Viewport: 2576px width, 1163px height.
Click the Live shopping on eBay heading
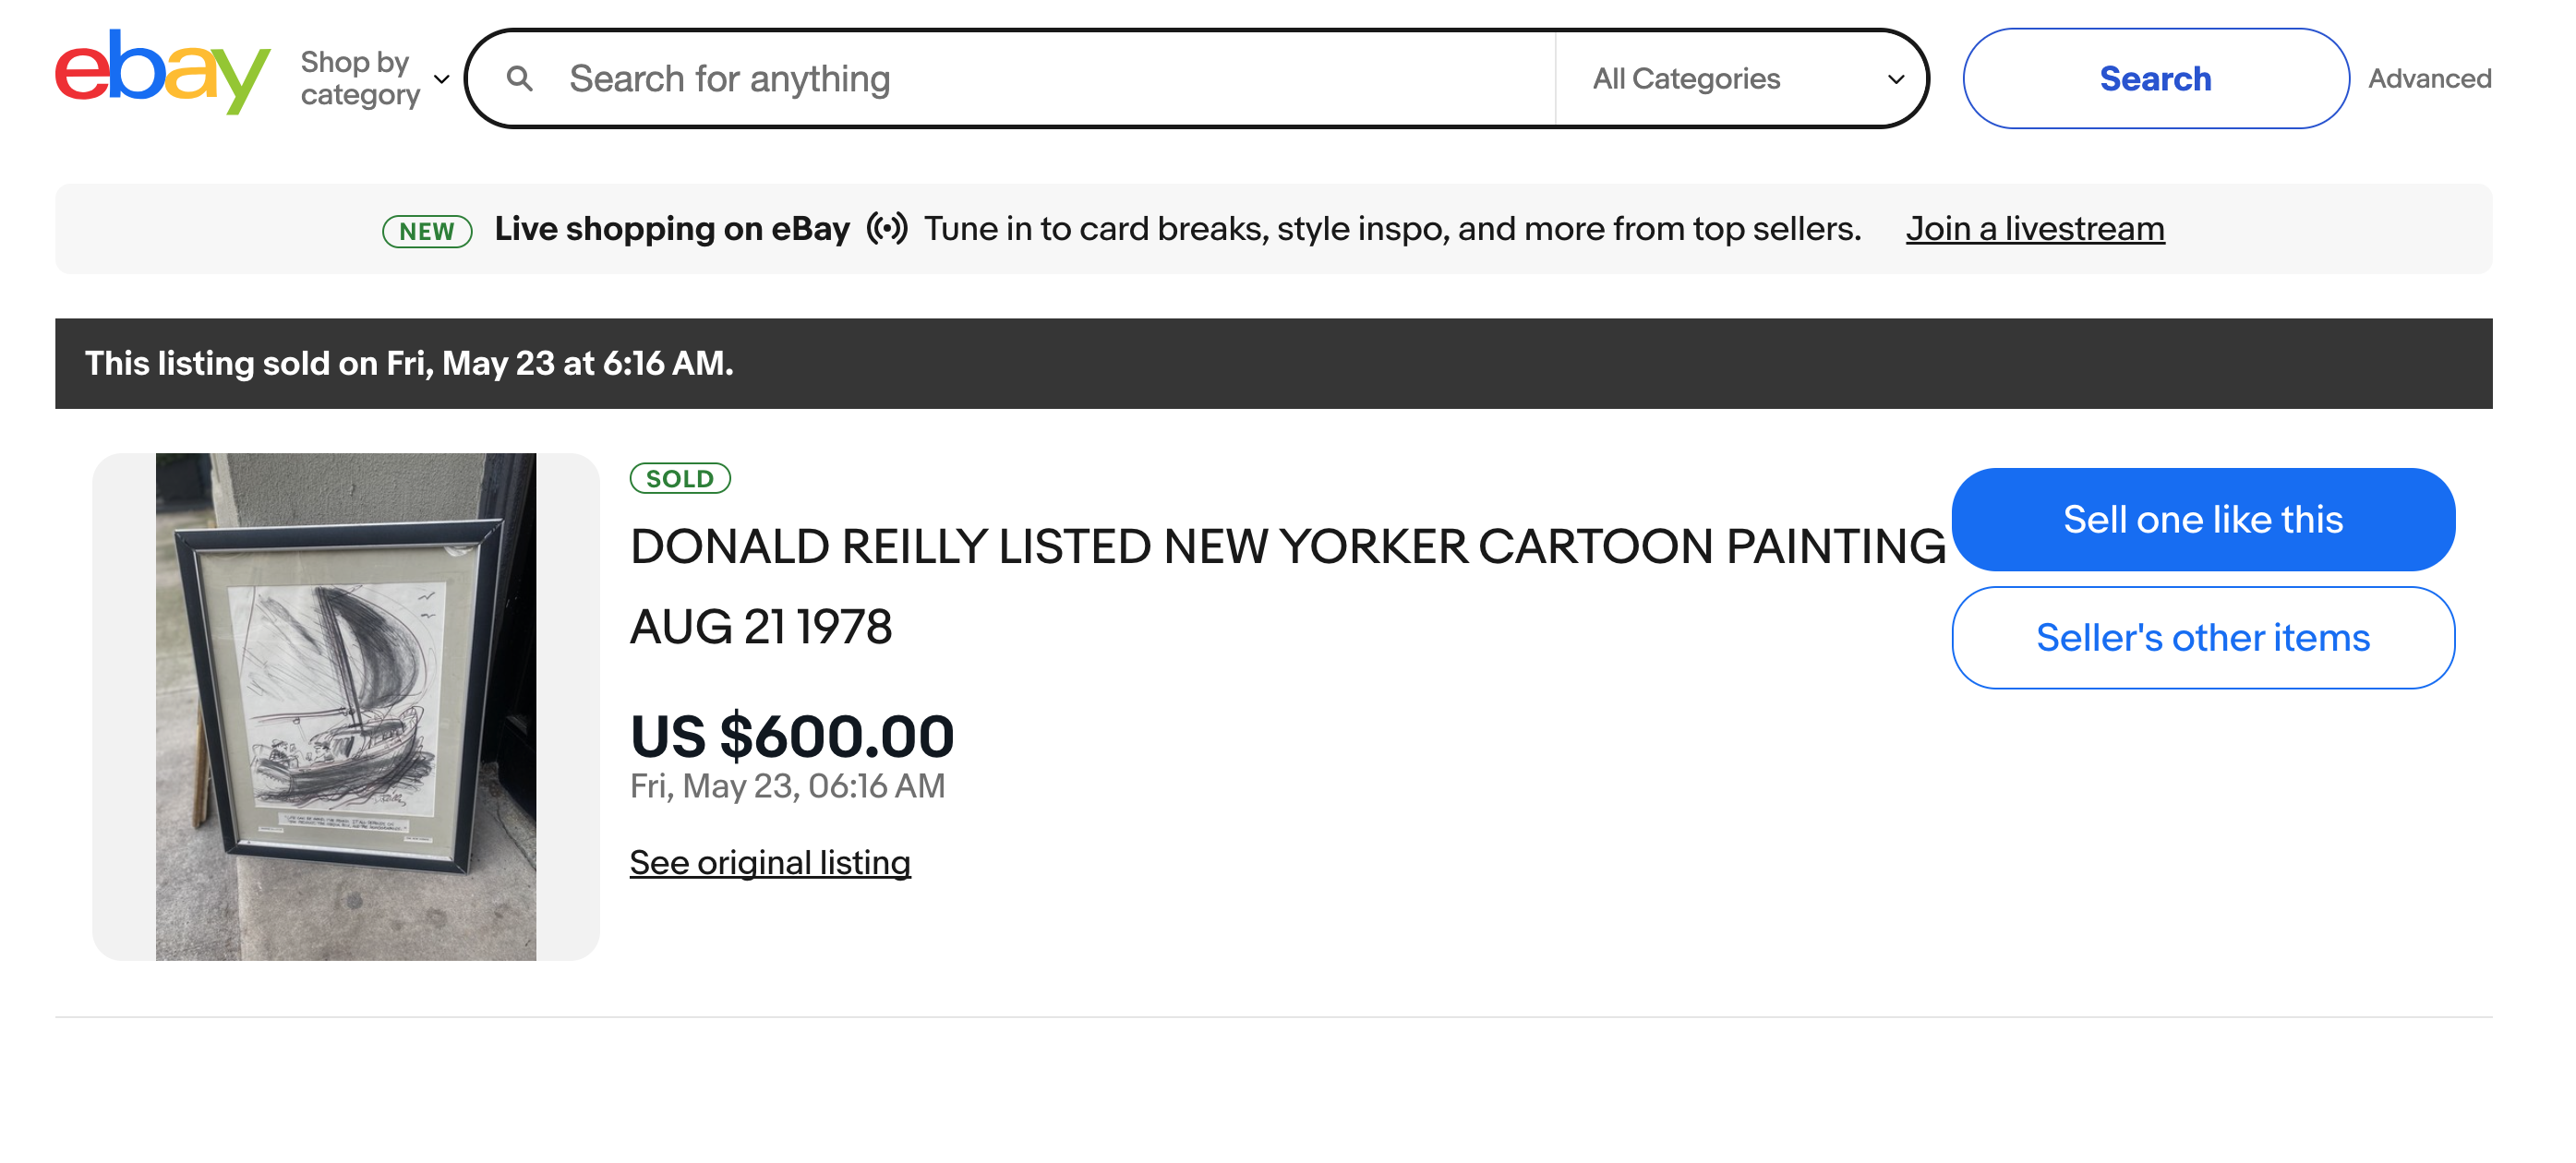672,229
